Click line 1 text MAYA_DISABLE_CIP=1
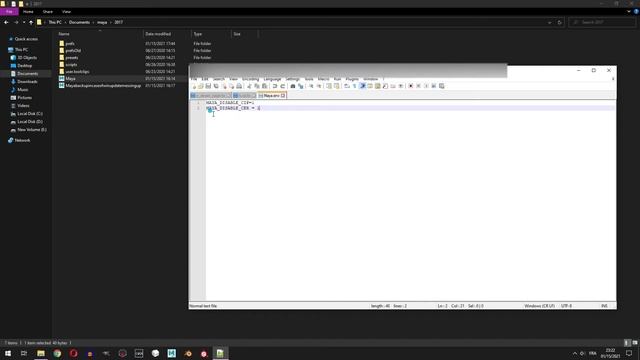 click(x=230, y=103)
